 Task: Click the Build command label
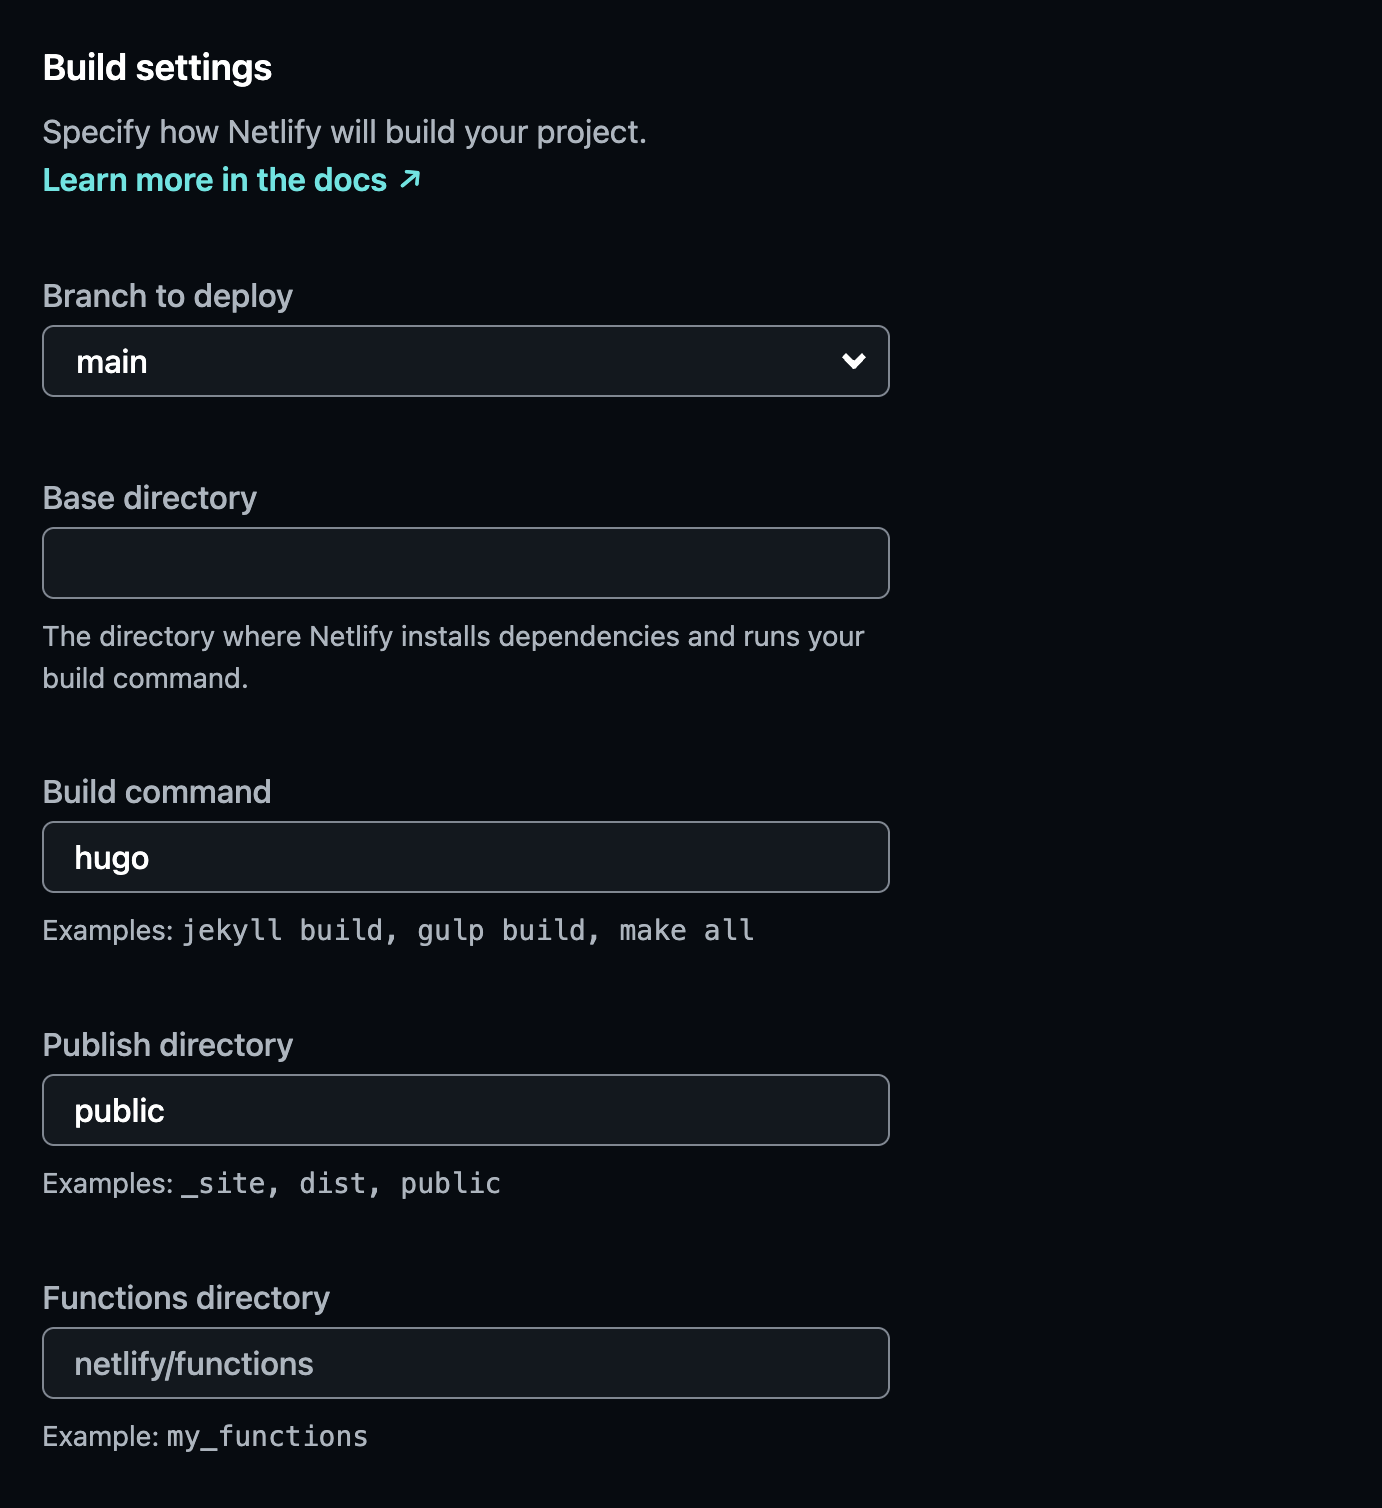point(157,792)
